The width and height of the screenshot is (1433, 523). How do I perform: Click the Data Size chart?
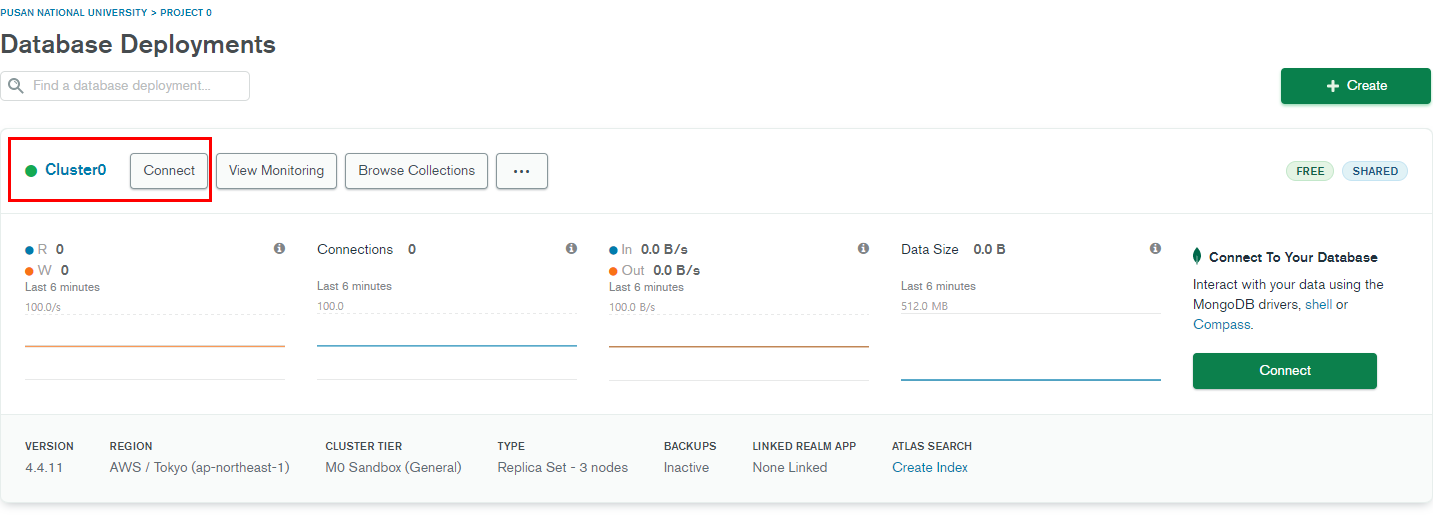[x=1031, y=347]
